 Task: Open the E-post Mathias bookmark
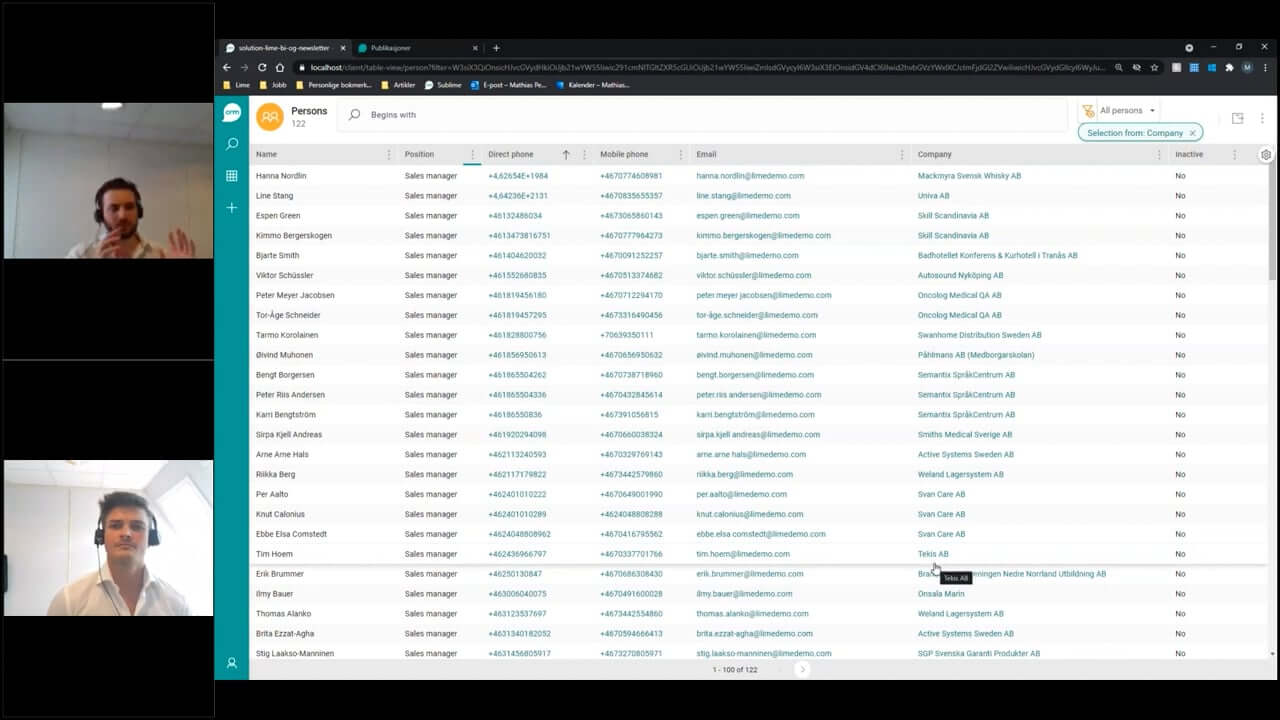508,85
